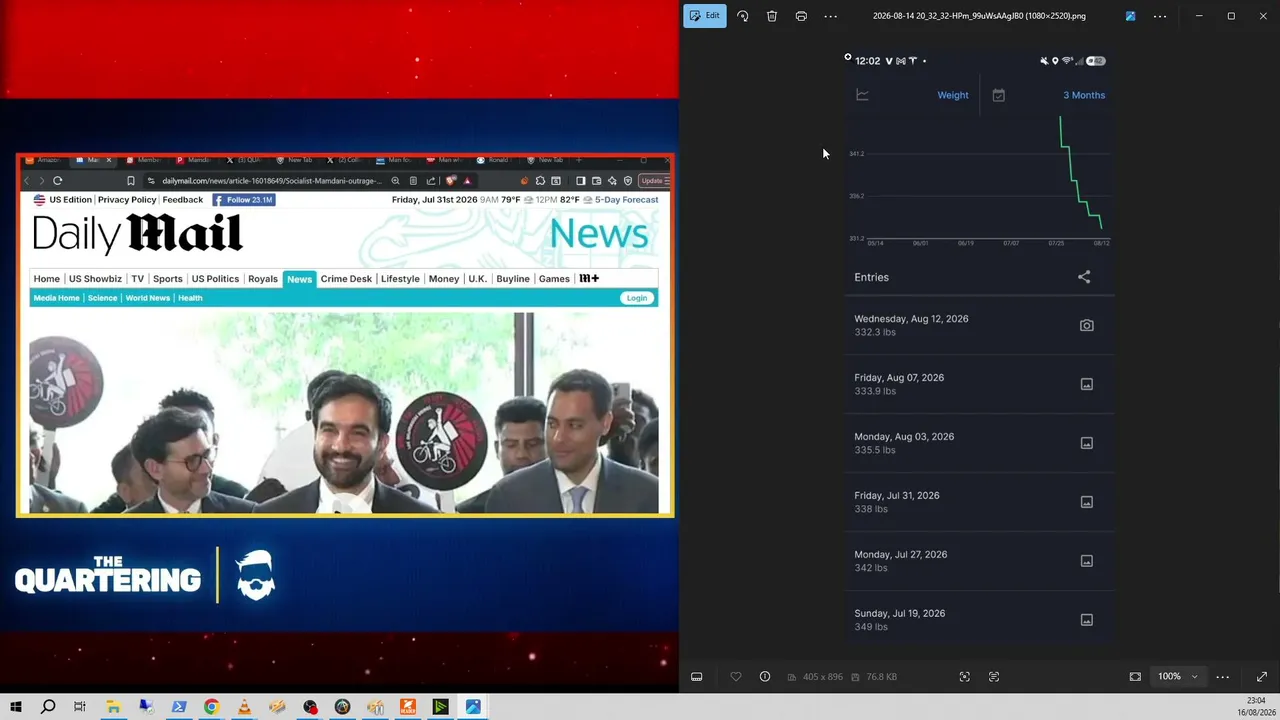Viewport: 1280px width, 720px height.
Task: Select the Wednesday, Aug 12, 2026 entry text
Action: 911,319
